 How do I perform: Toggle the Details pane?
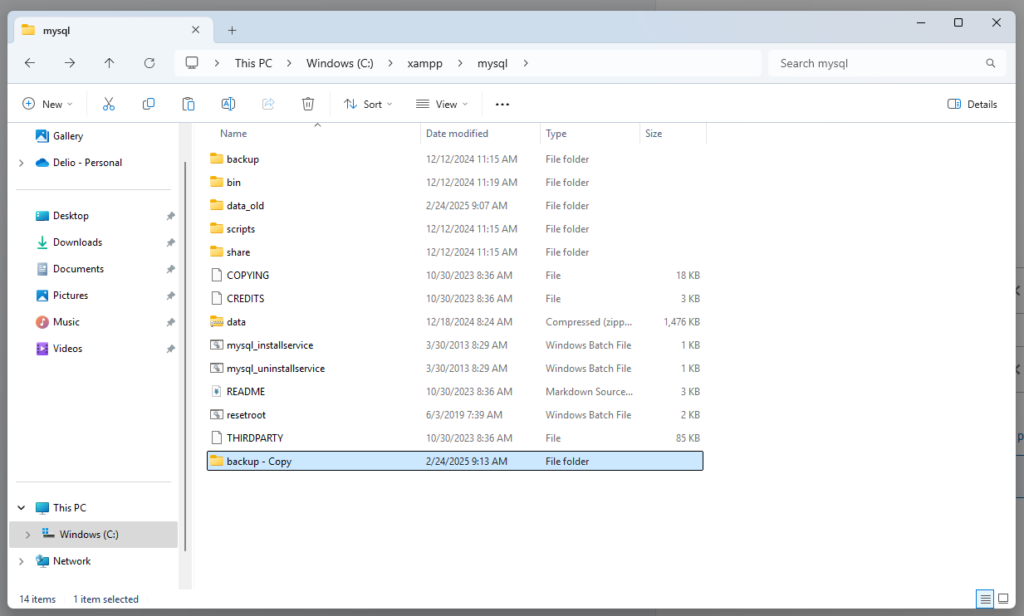[972, 104]
